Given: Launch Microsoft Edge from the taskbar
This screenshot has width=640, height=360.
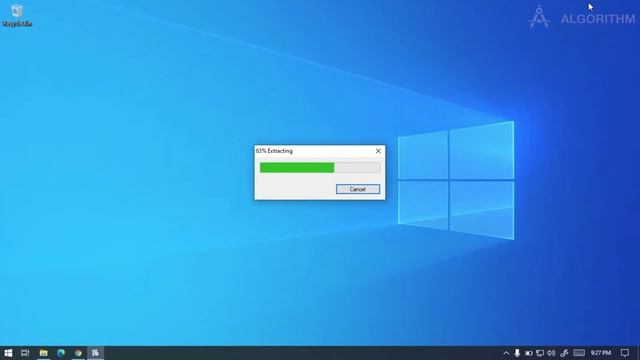Looking at the screenshot, I should pos(61,353).
